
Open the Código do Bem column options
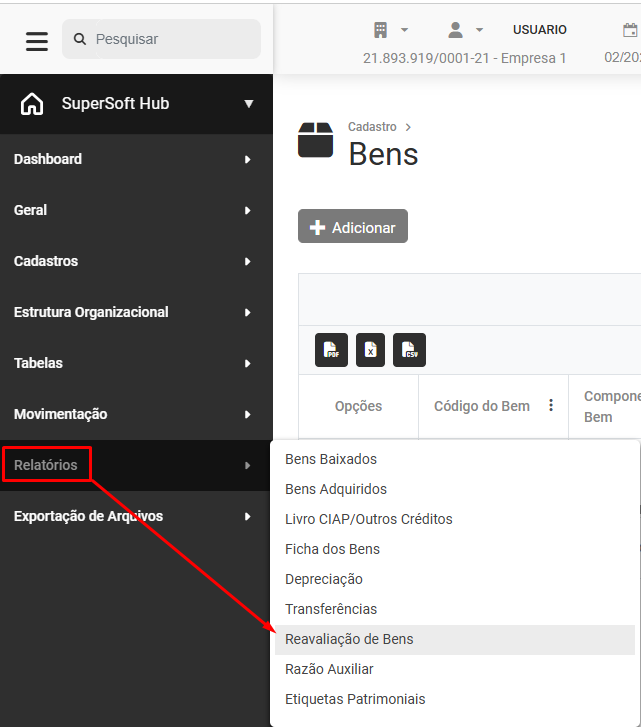click(x=550, y=406)
